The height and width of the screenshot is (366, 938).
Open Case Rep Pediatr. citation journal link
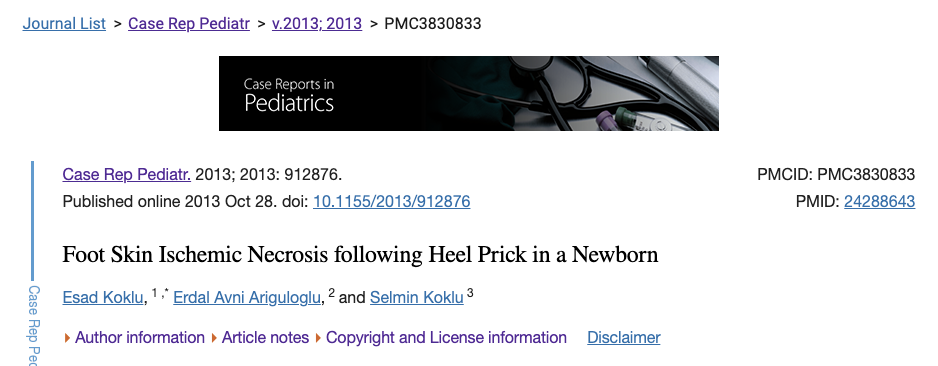(127, 175)
